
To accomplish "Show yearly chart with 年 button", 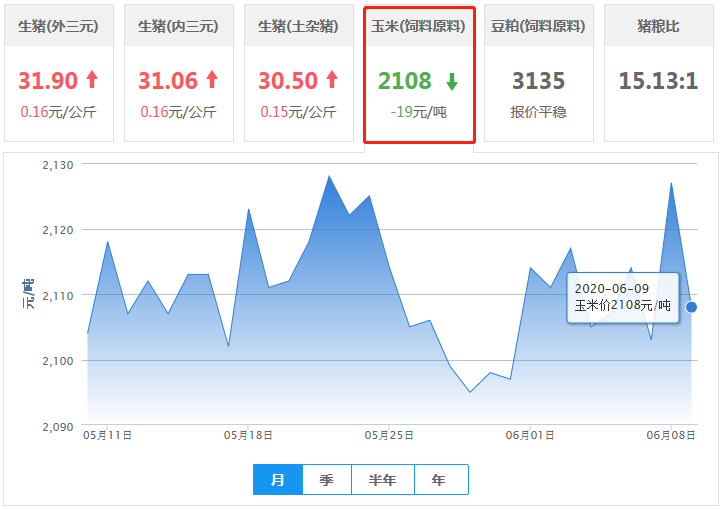I will point(440,480).
